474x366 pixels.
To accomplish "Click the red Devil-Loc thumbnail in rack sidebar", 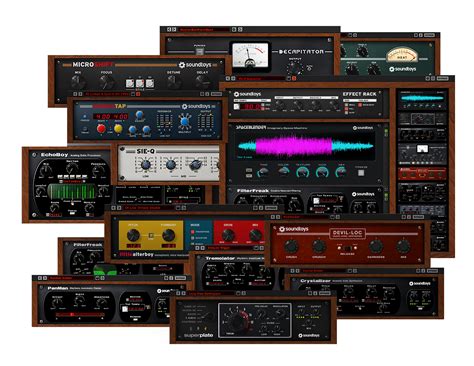I will tap(422, 173).
